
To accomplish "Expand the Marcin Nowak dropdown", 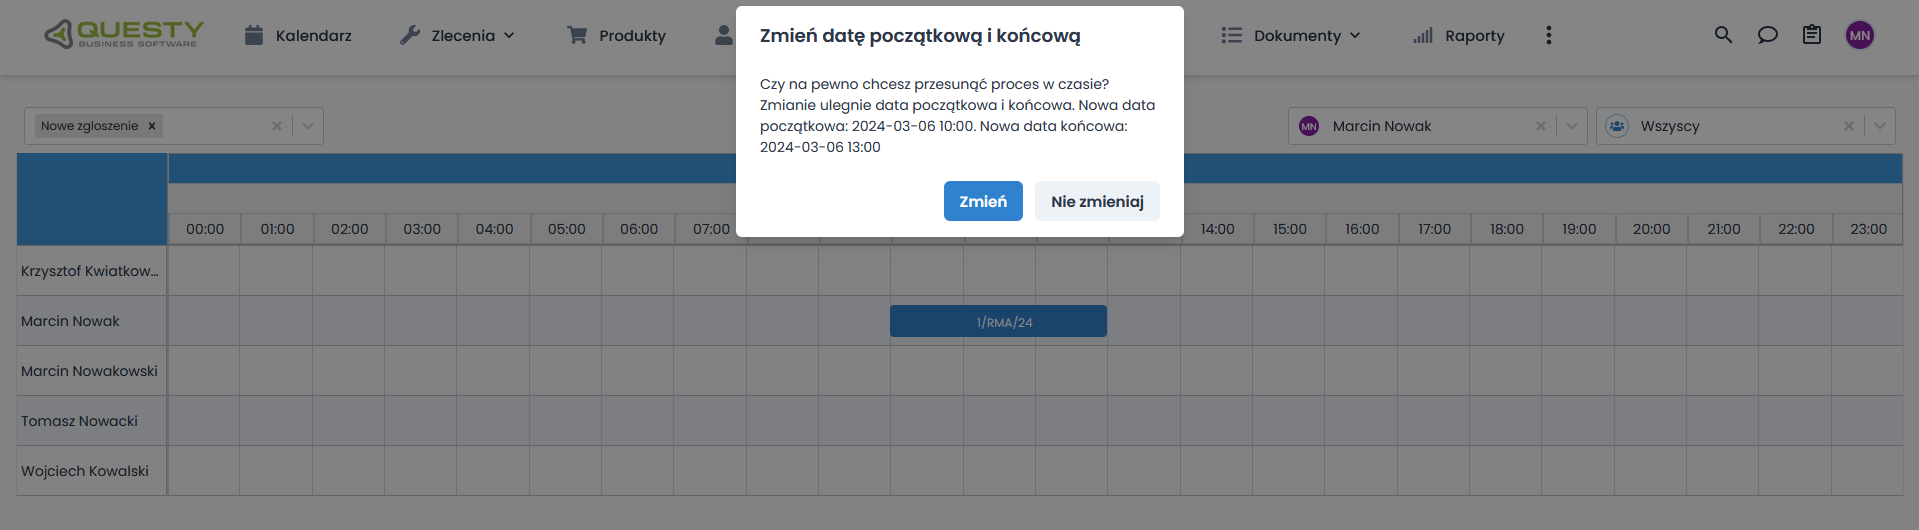I will coord(1572,126).
